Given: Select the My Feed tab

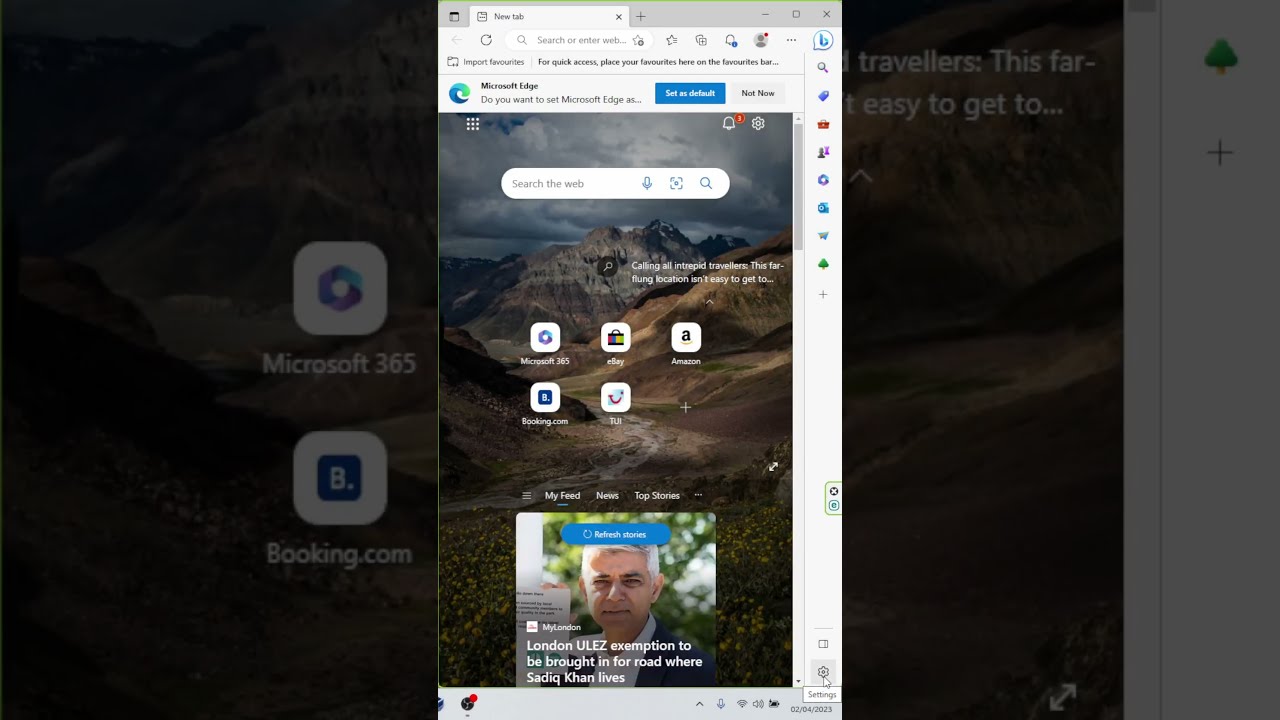Looking at the screenshot, I should click(562, 496).
